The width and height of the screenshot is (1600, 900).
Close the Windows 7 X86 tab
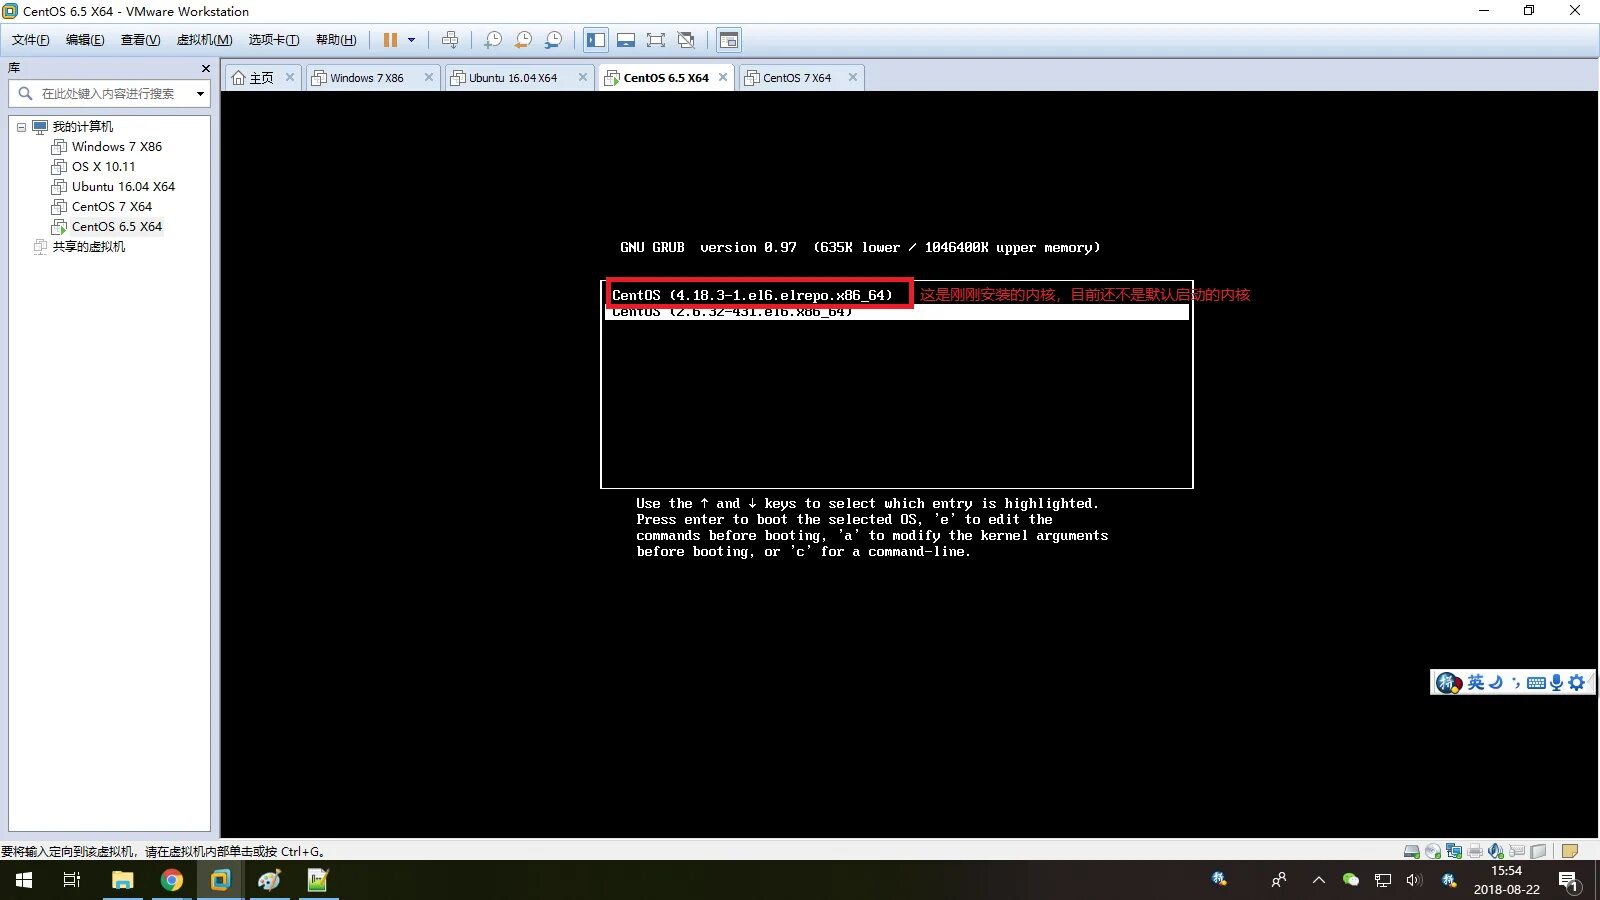point(429,77)
